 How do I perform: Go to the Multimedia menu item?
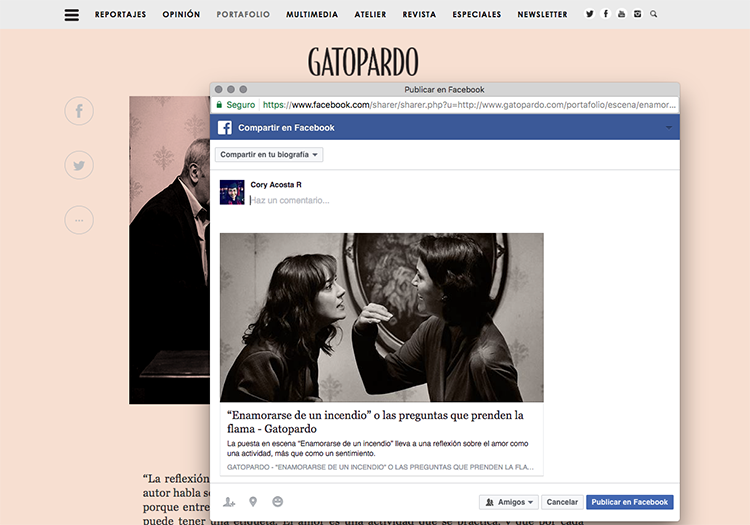pos(312,15)
